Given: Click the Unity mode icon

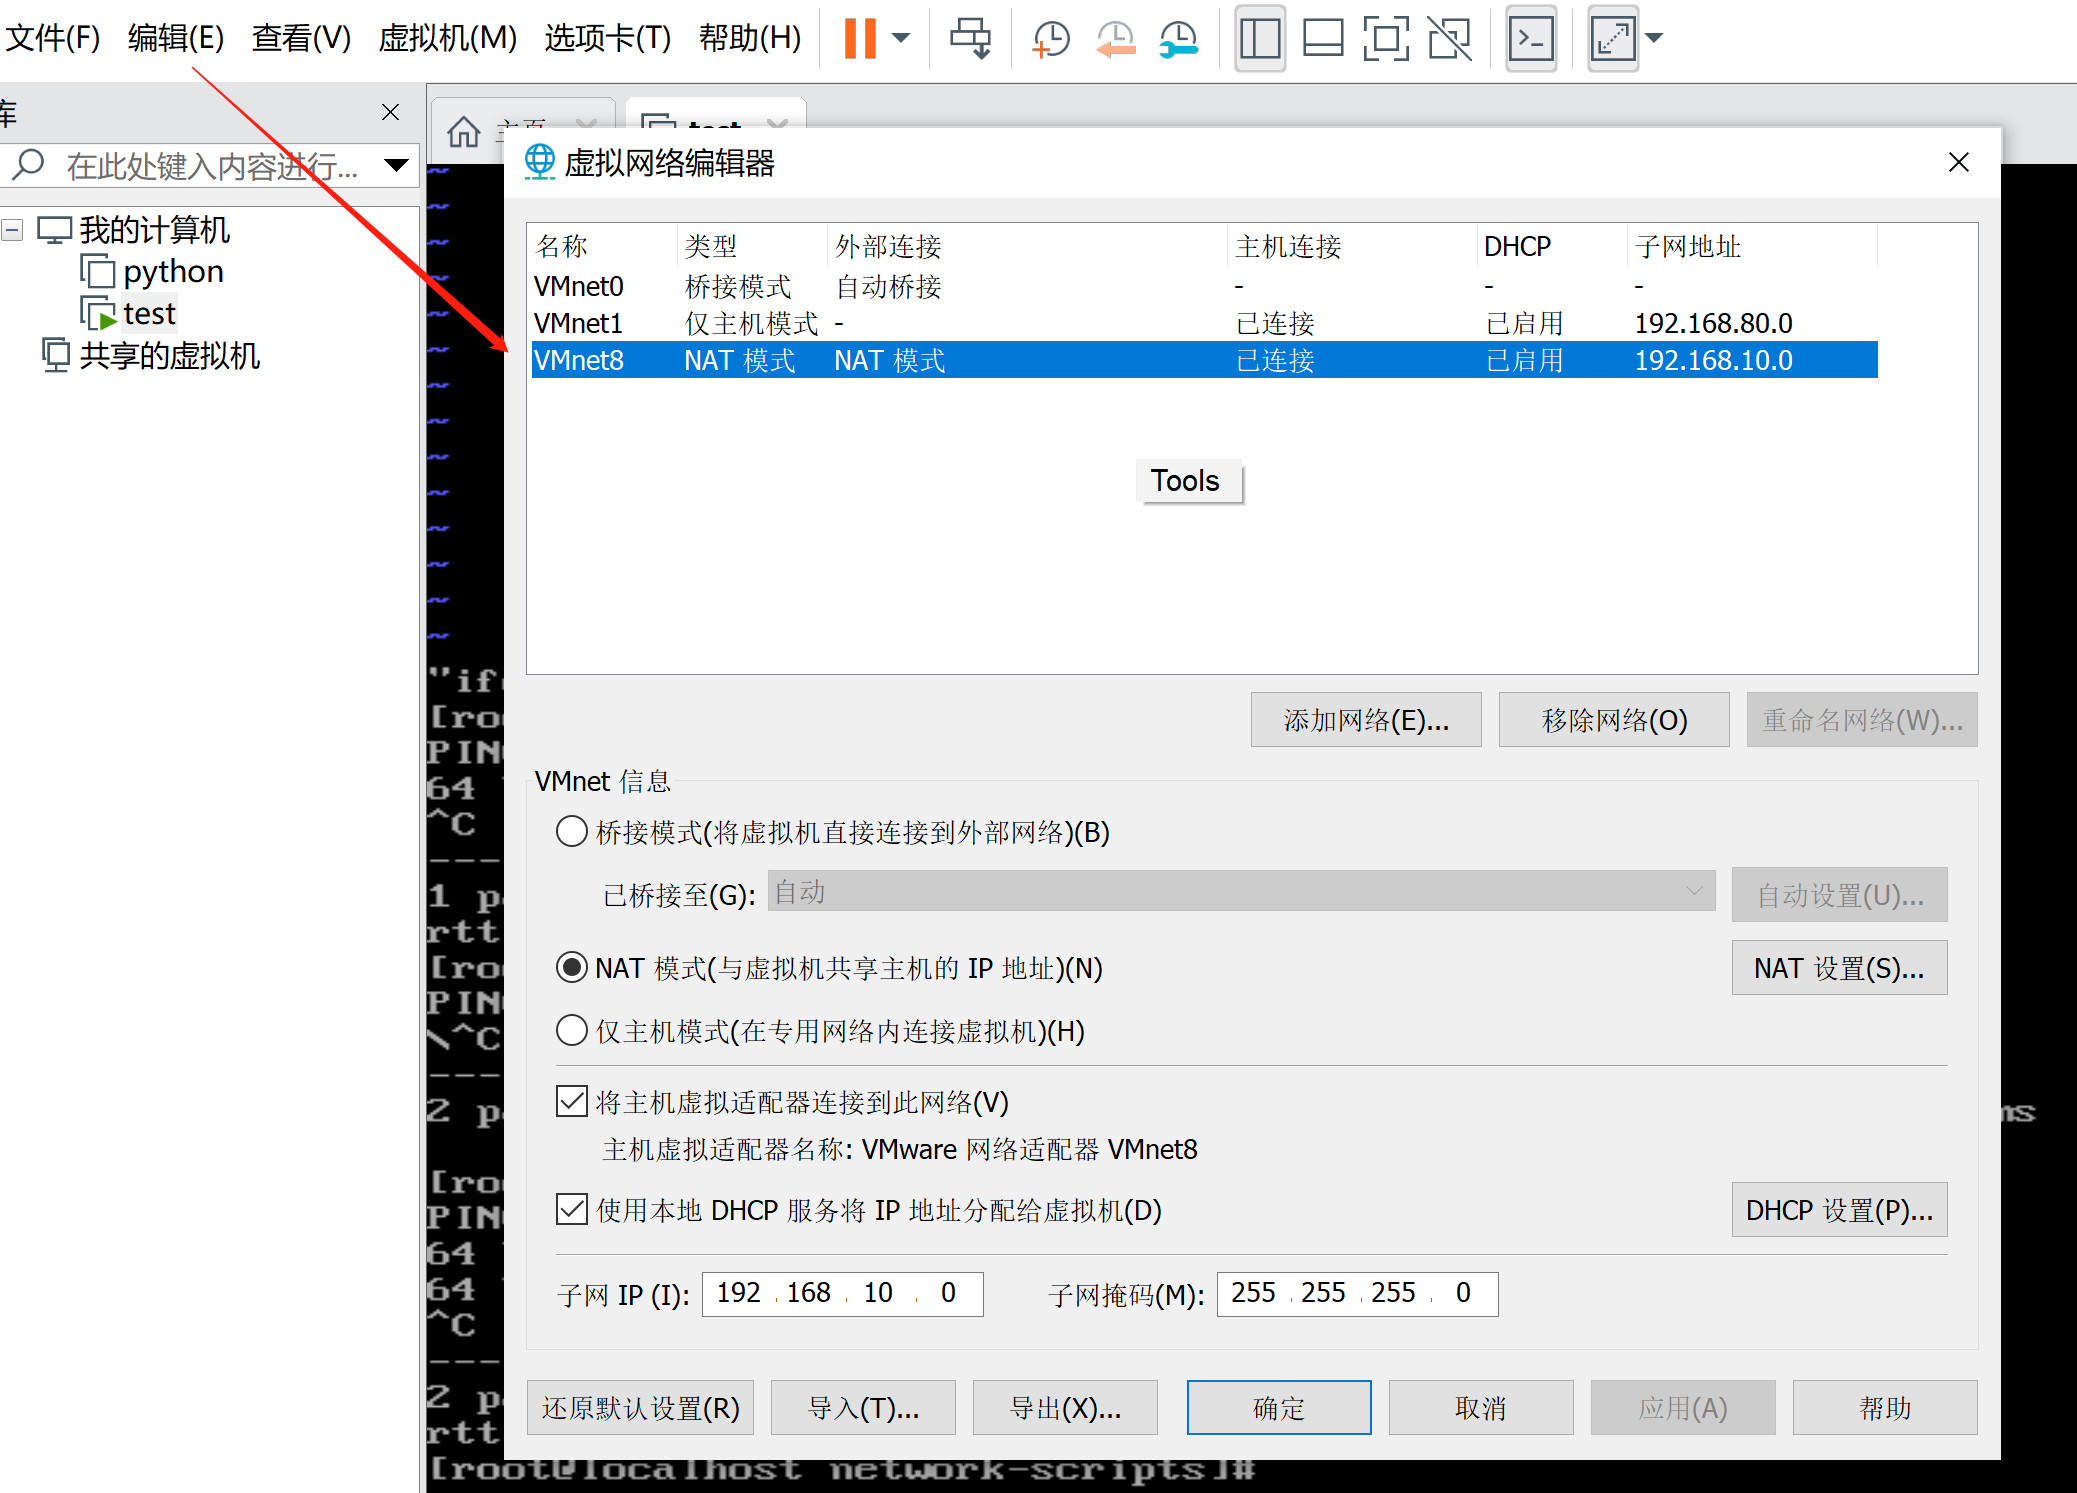Looking at the screenshot, I should click(x=1450, y=38).
